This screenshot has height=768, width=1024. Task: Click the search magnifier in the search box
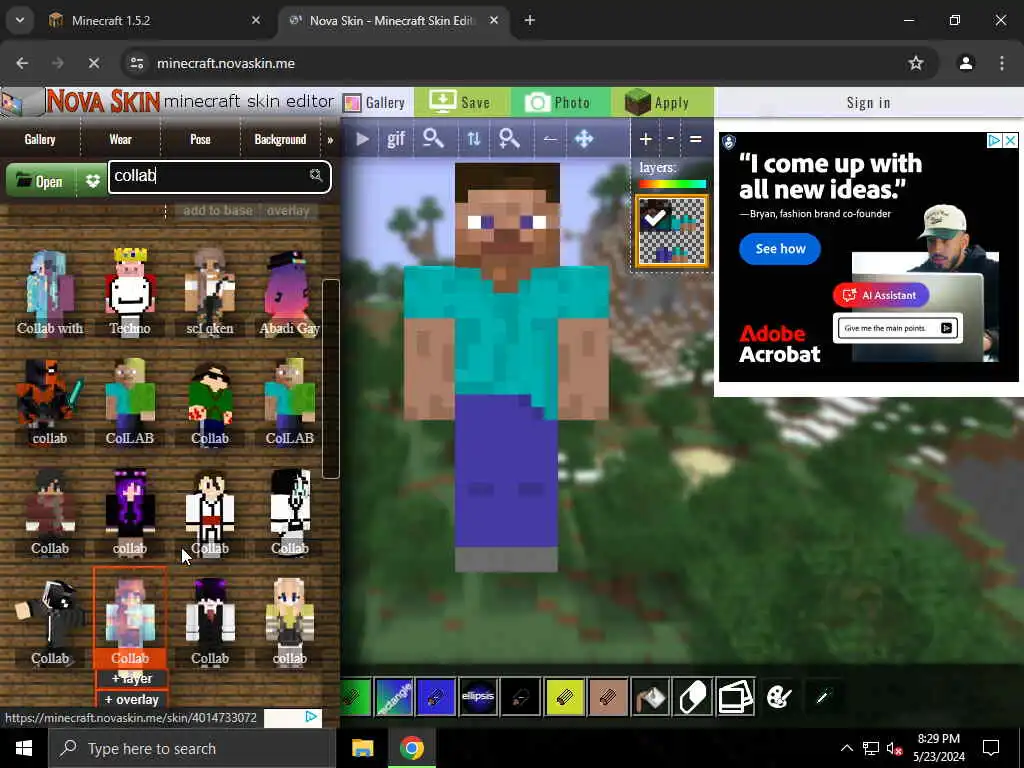315,175
